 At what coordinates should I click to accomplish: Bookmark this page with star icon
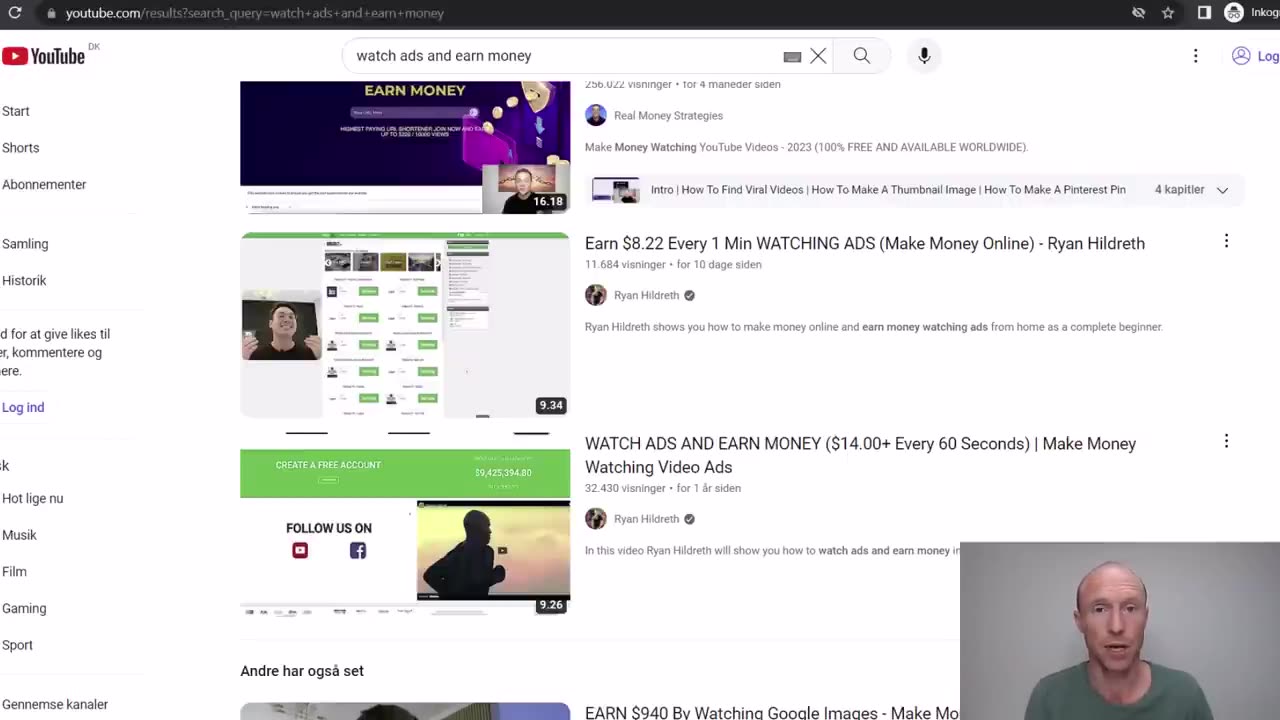pos(1168,13)
